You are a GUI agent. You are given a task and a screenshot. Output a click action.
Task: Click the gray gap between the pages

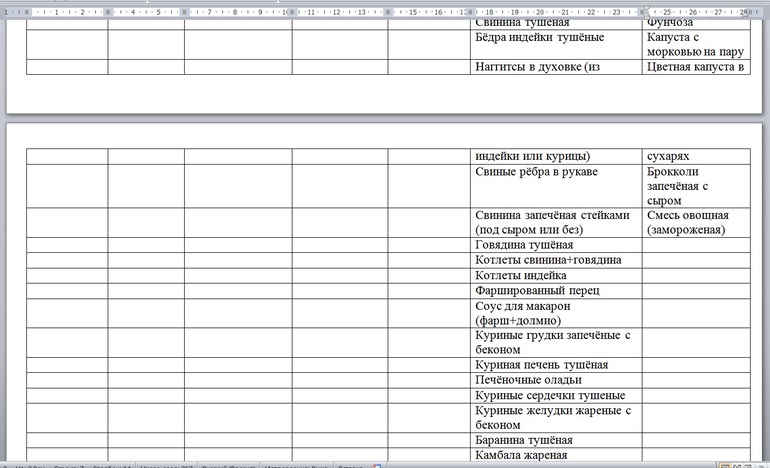pos(385,118)
